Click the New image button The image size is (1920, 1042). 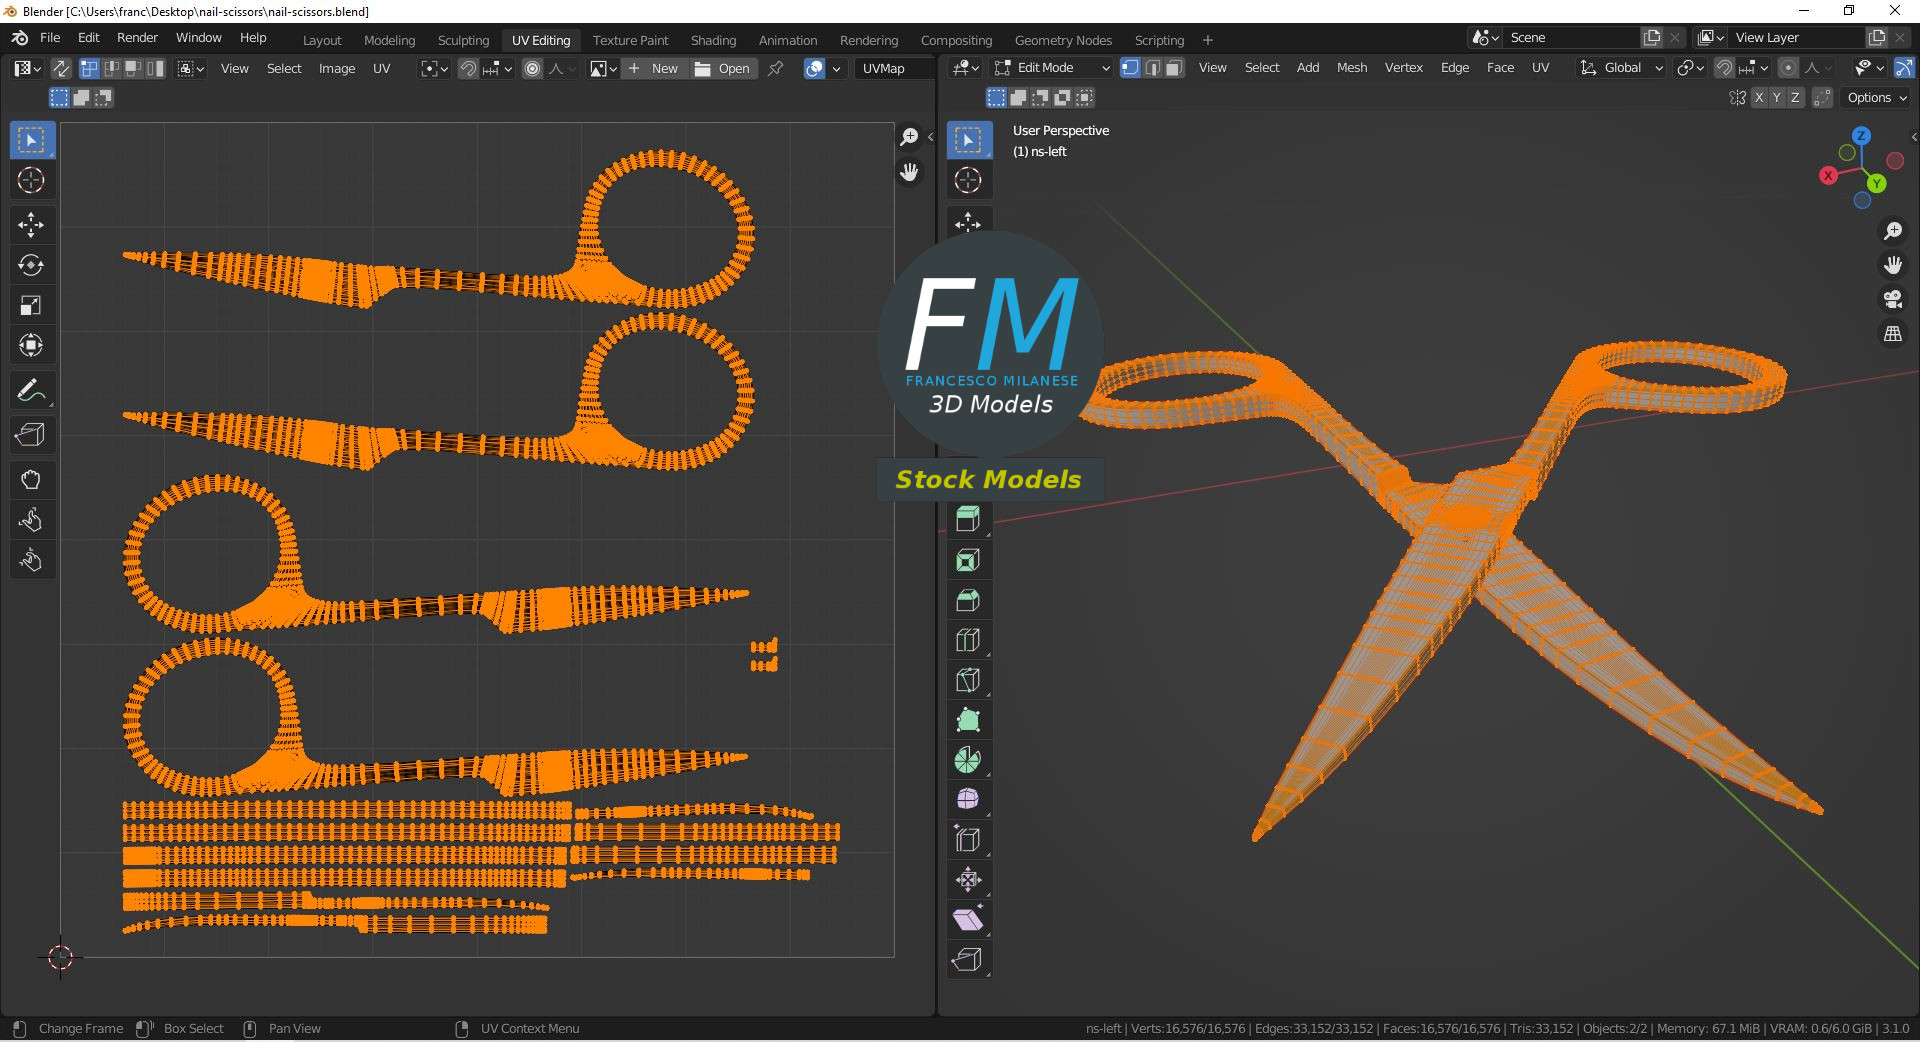654,68
